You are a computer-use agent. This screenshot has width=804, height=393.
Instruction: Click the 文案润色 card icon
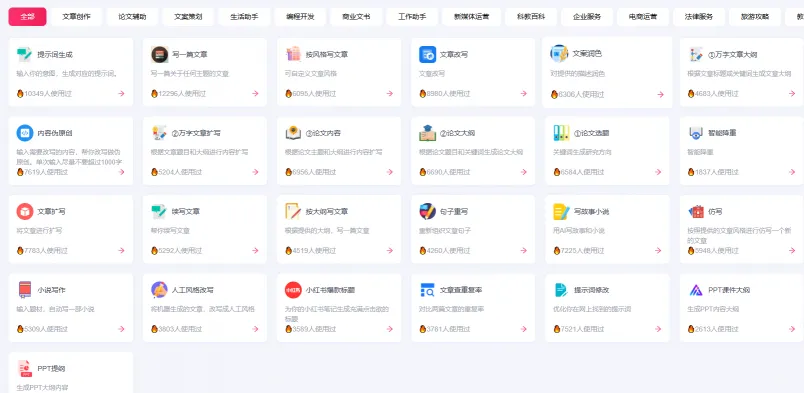coord(559,53)
